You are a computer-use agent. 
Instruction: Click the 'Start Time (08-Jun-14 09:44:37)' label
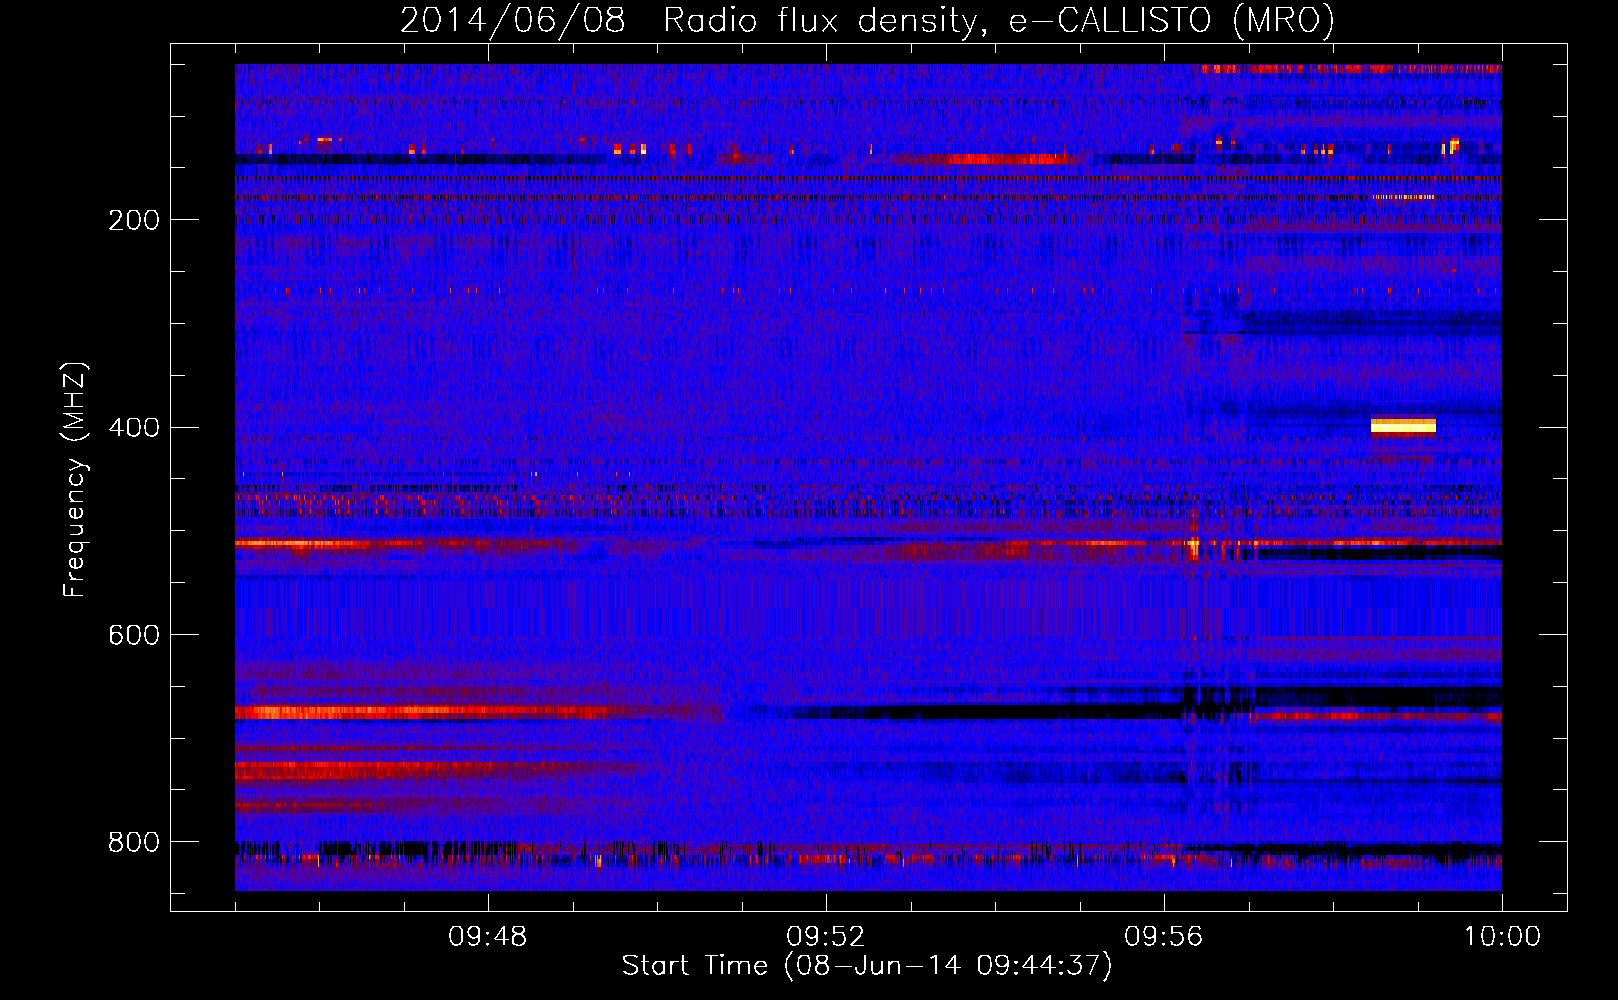867,966
